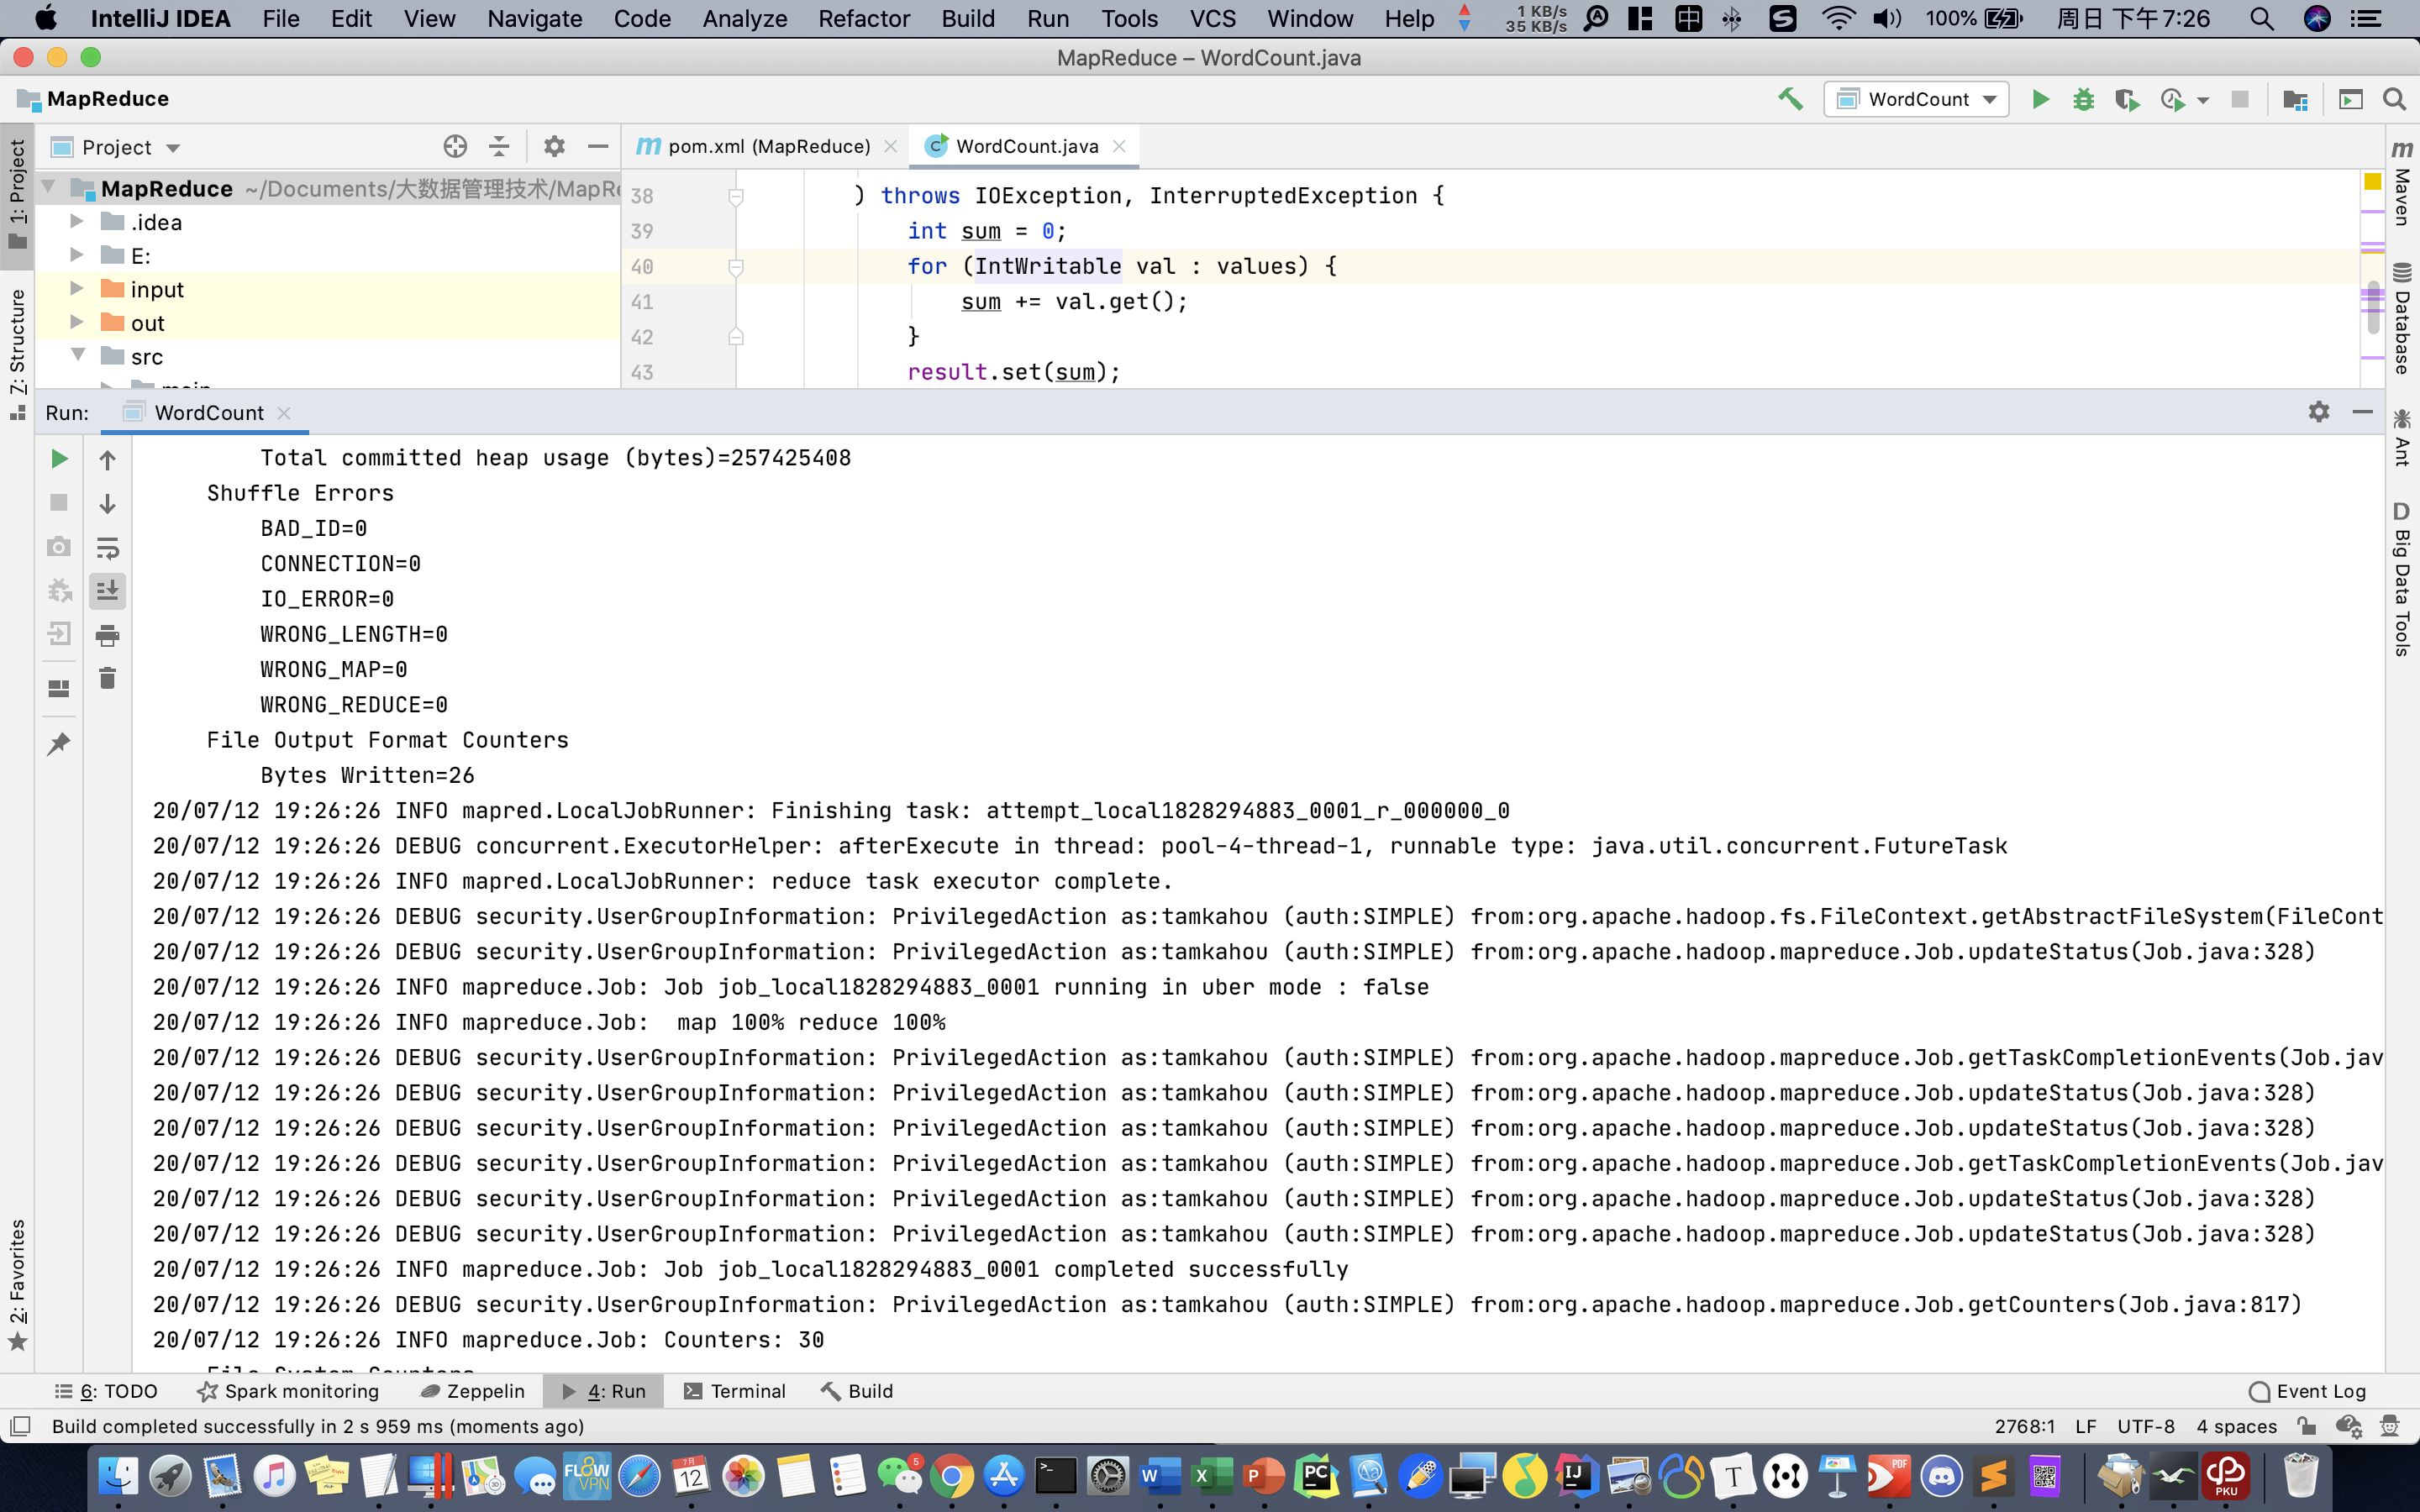2420x1512 pixels.
Task: Click the Debug bug icon in toolbar
Action: (x=2083, y=99)
